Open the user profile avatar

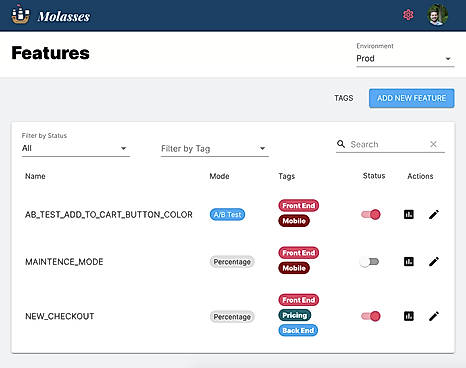[437, 15]
